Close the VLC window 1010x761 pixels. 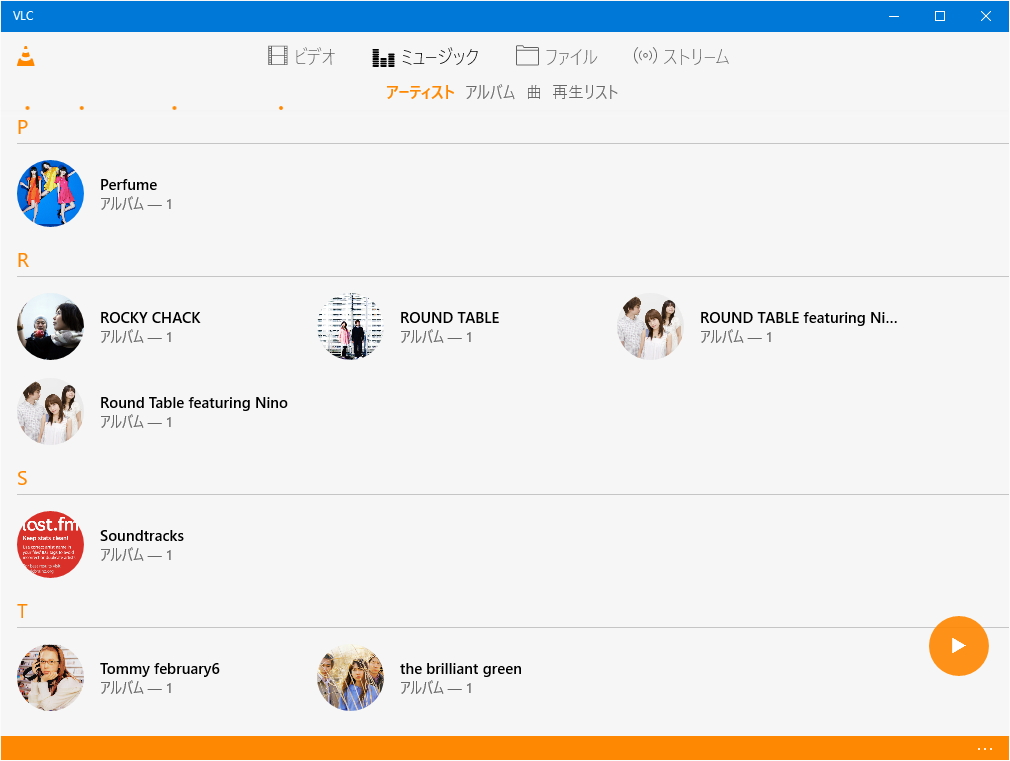pos(986,16)
